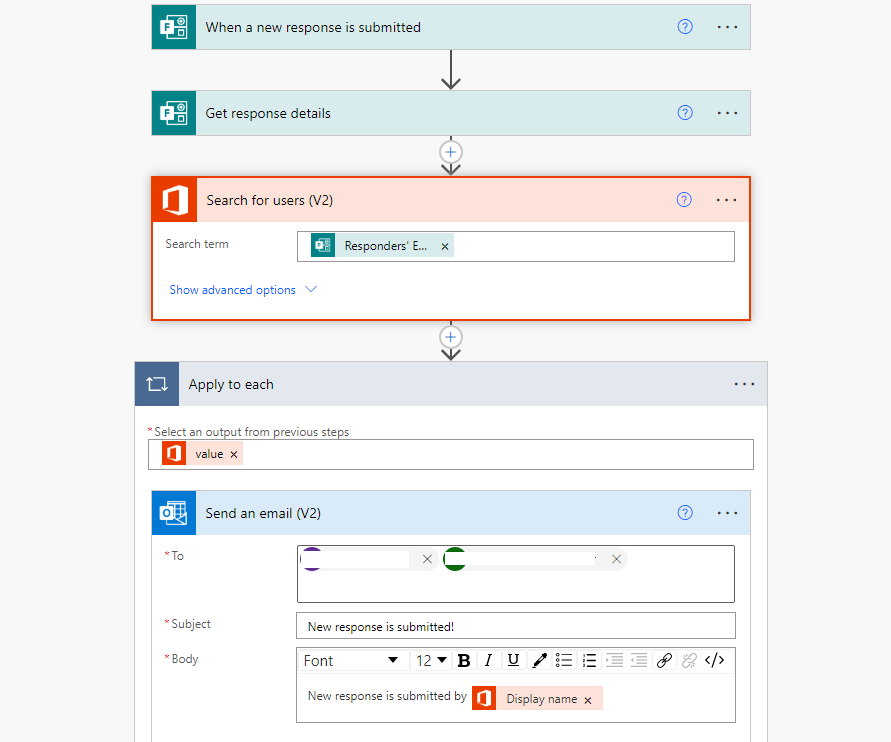Image resolution: width=891 pixels, height=742 pixels.
Task: Click inside the Search term field
Action: (x=515, y=246)
